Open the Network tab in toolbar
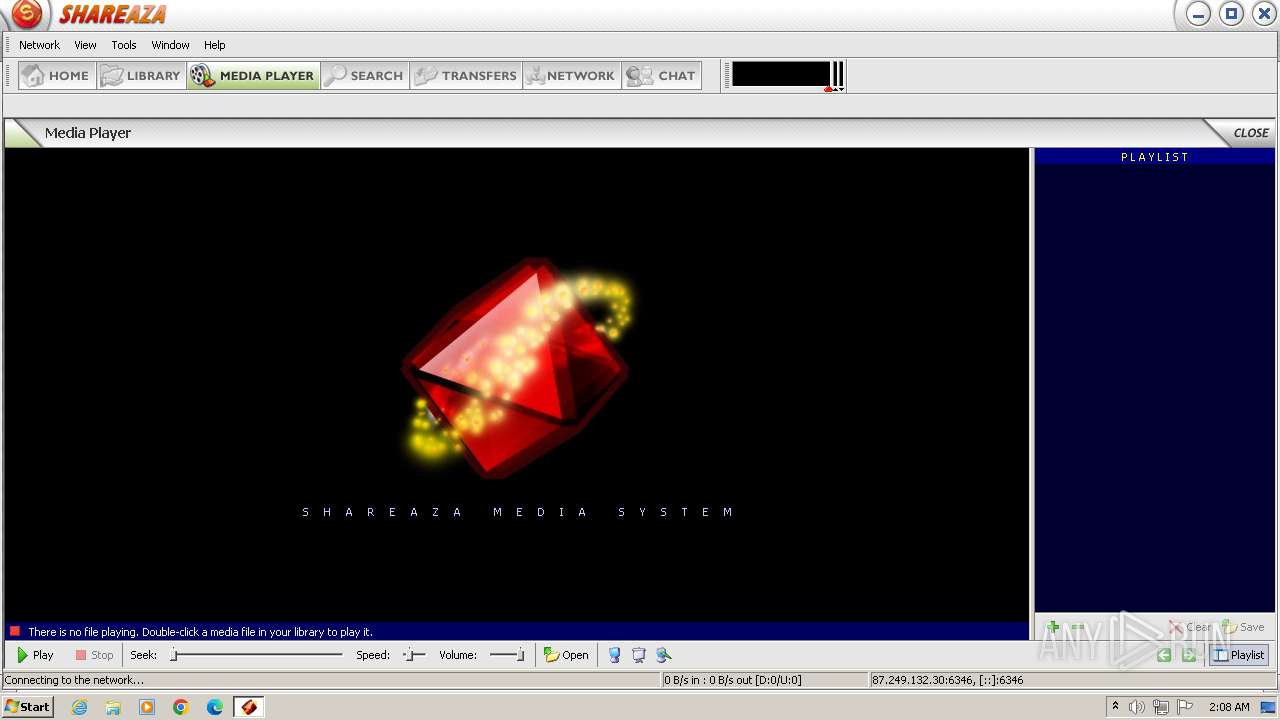 tap(572, 76)
